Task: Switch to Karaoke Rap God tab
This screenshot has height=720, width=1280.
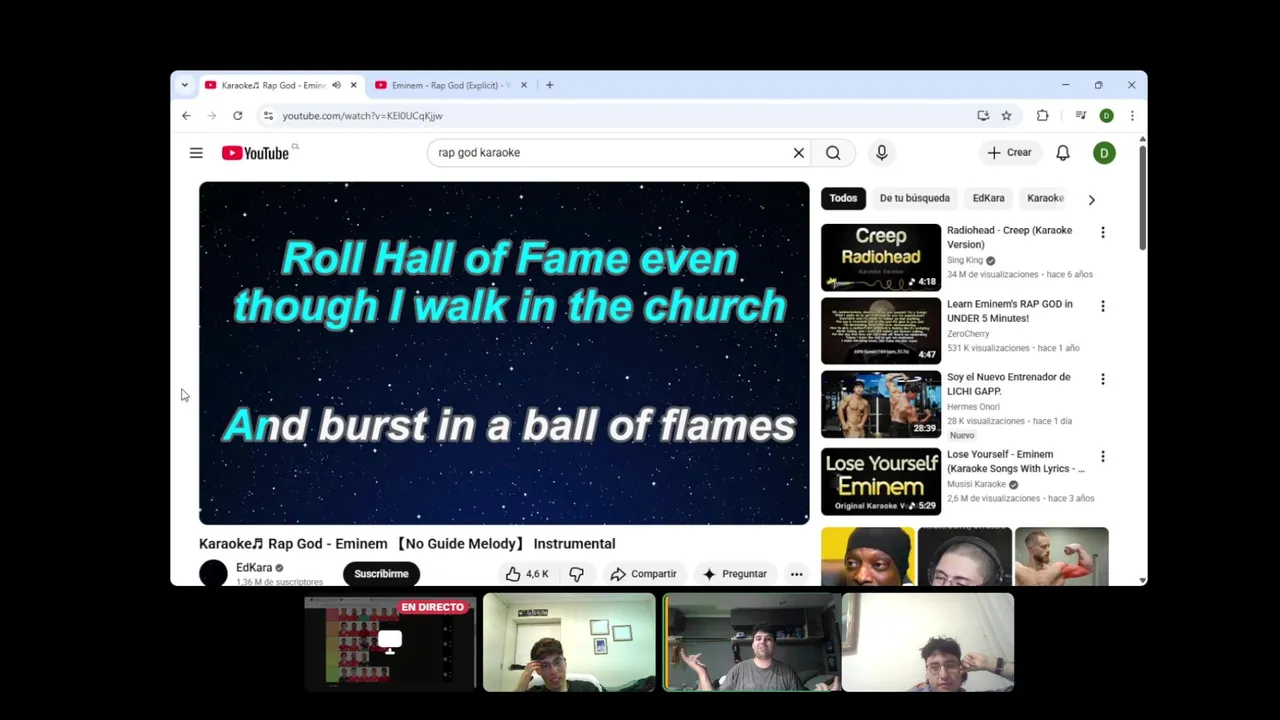Action: 272,85
